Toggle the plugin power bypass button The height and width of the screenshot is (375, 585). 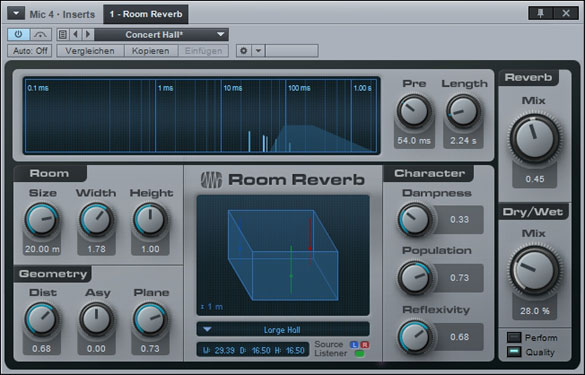click(18, 35)
